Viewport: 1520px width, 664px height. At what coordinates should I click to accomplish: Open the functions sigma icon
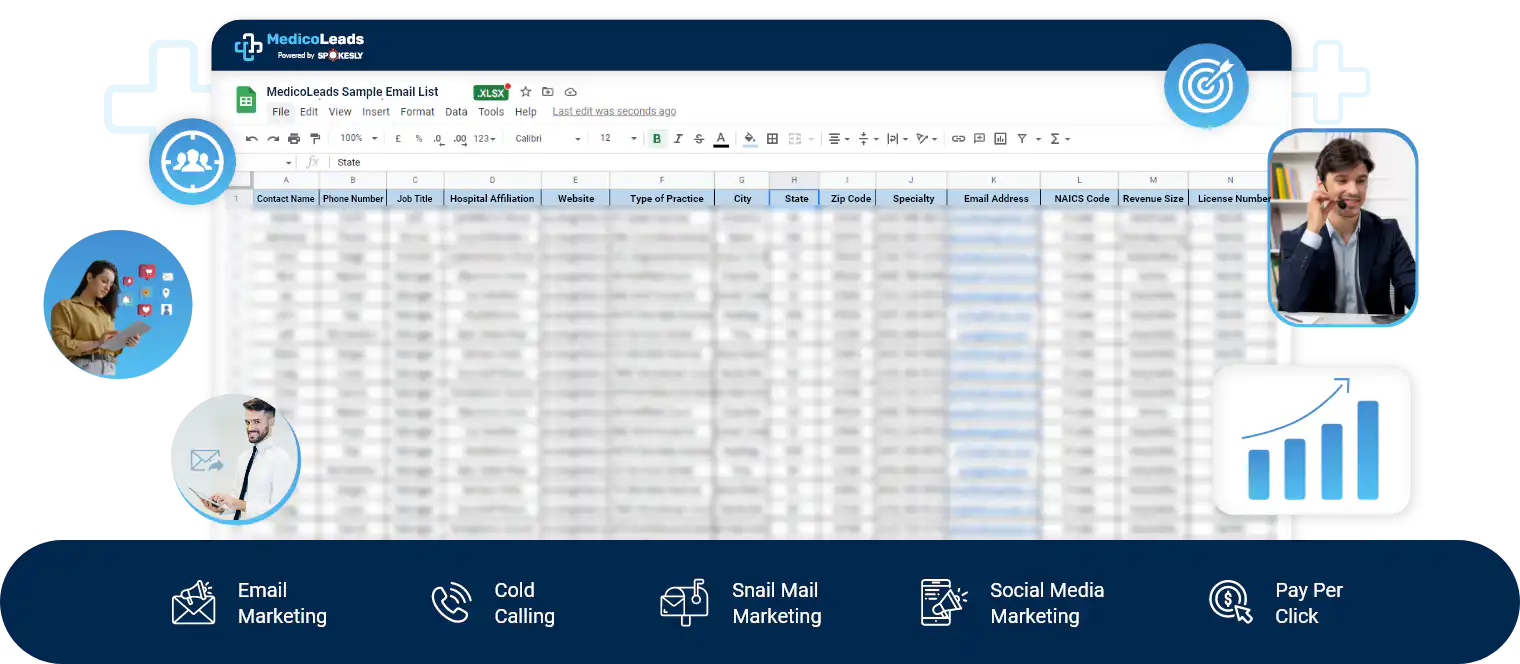(x=1056, y=139)
